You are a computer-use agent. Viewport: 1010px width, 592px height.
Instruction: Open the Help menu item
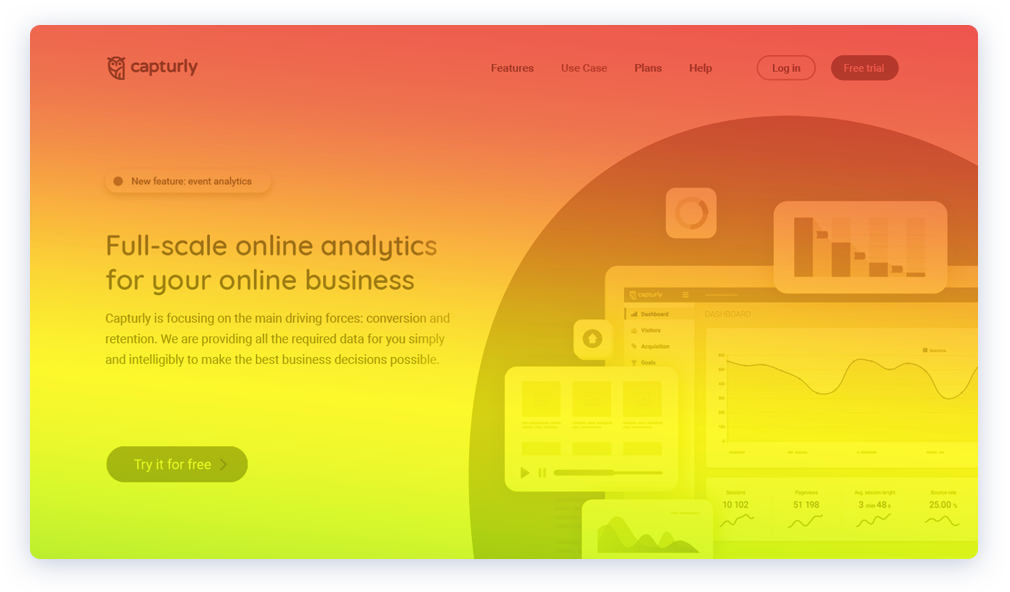[x=700, y=68]
